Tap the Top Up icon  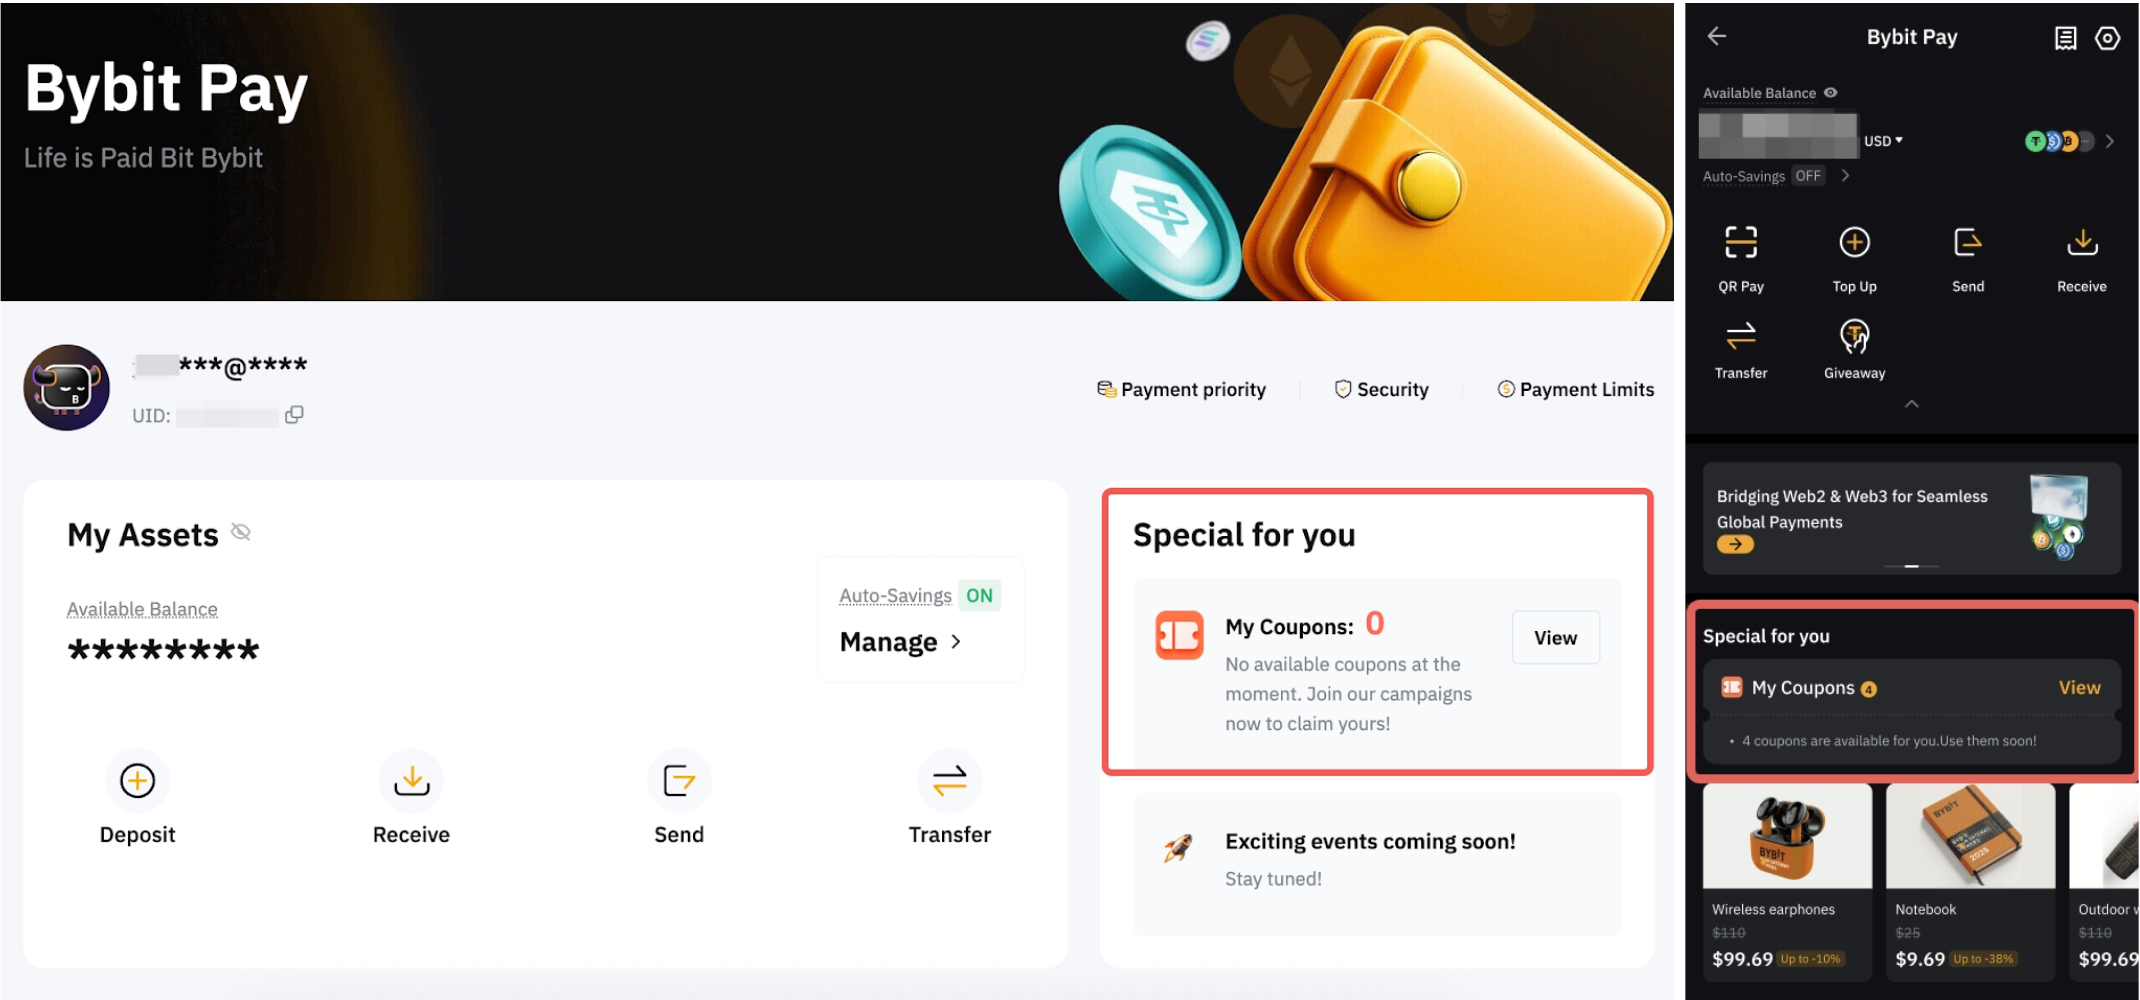pyautogui.click(x=1854, y=243)
